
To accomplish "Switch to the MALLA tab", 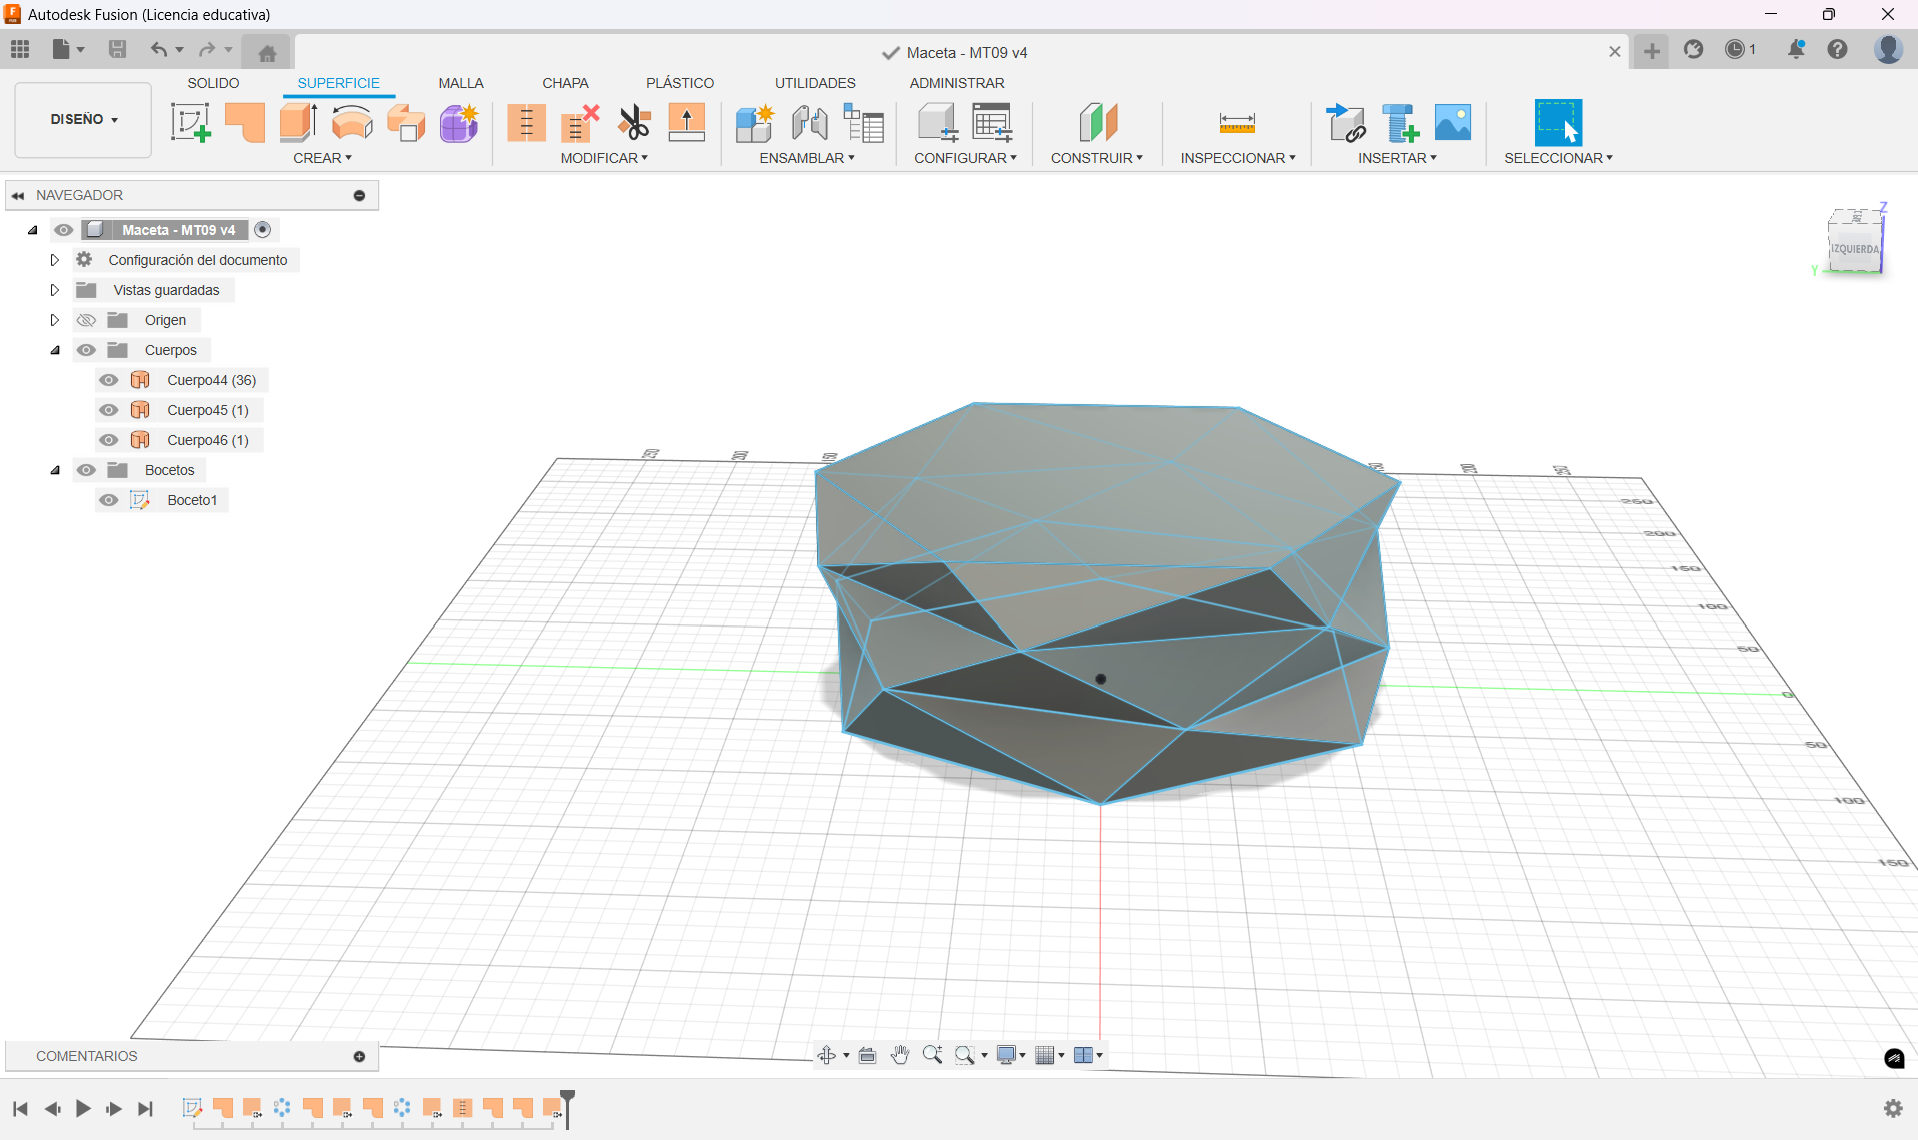I will pos(461,83).
